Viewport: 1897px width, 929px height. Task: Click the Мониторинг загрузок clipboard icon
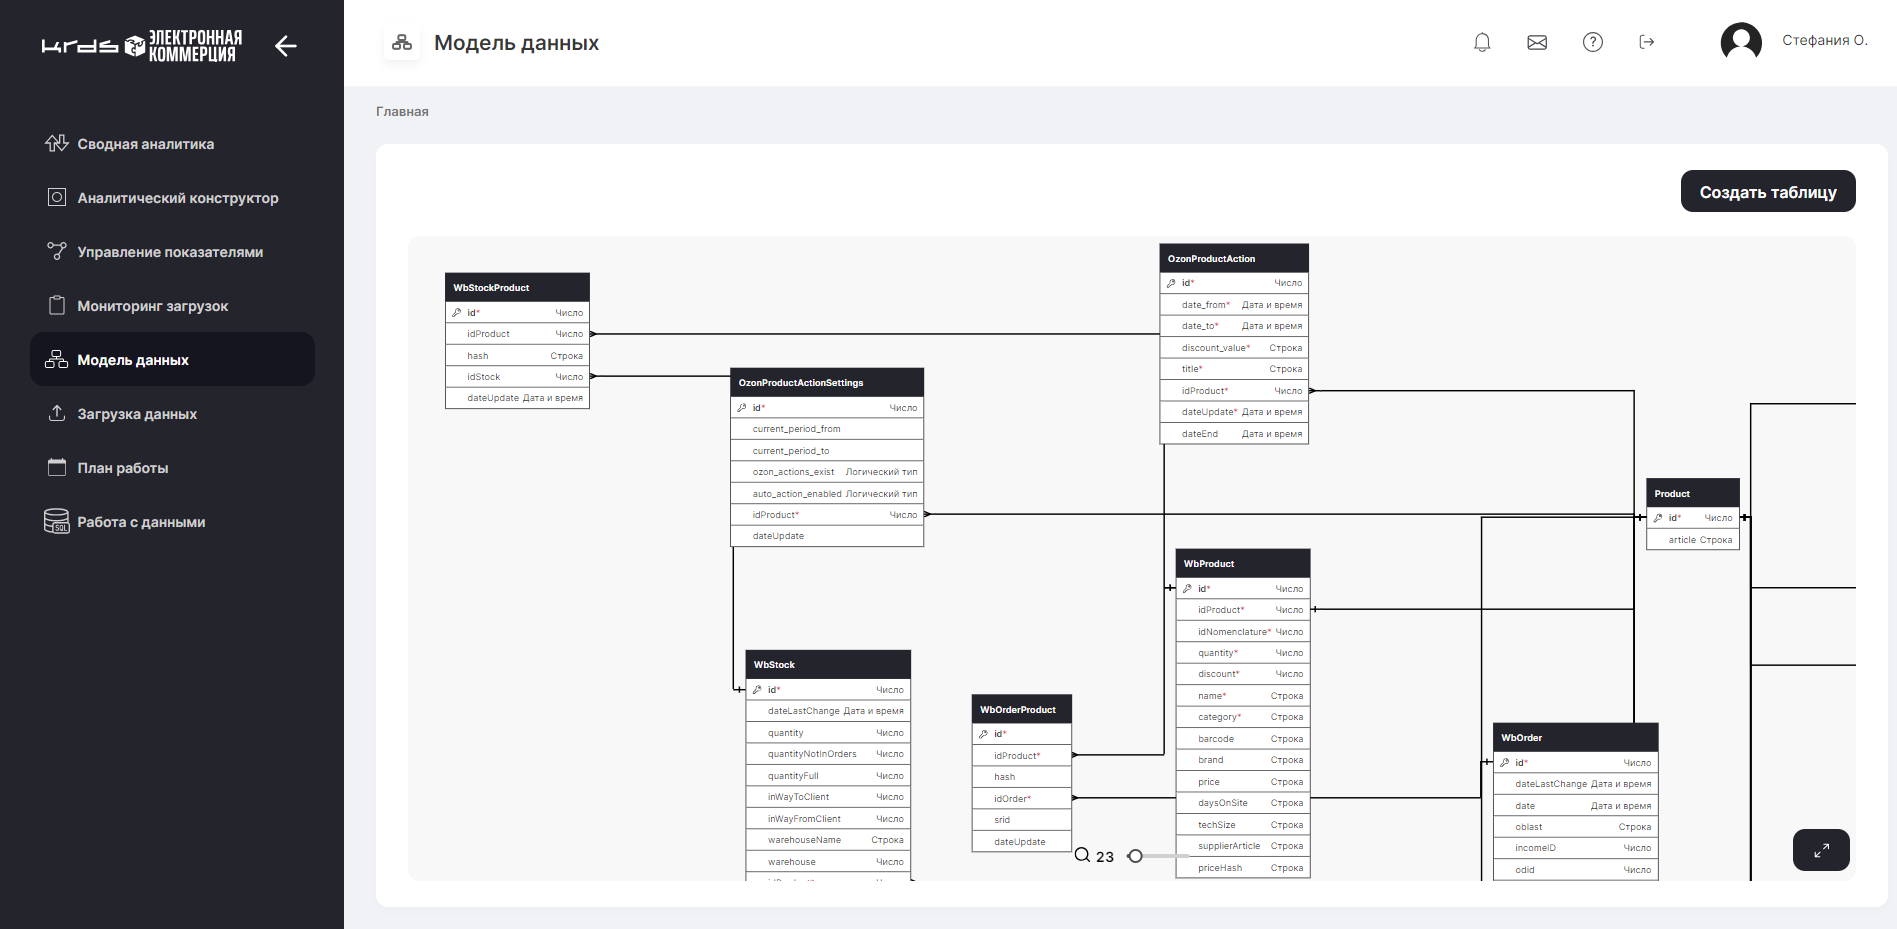pos(57,305)
